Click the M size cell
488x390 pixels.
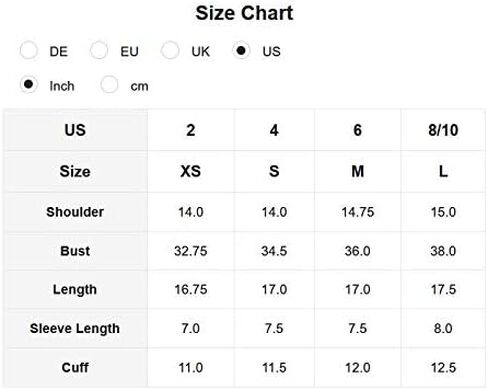pos(358,171)
